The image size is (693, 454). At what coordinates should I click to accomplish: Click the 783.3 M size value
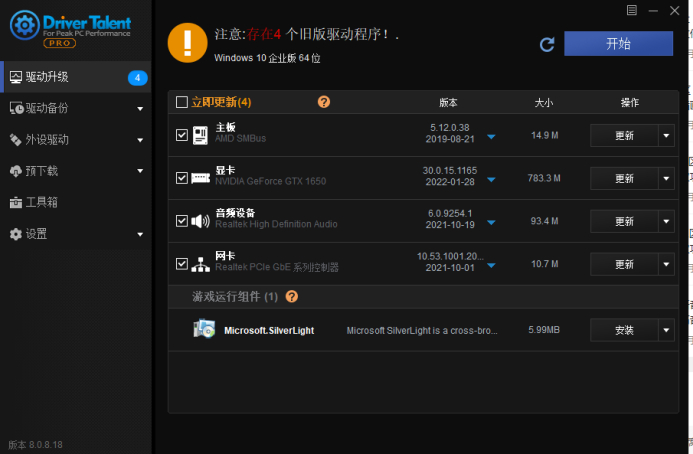544,178
